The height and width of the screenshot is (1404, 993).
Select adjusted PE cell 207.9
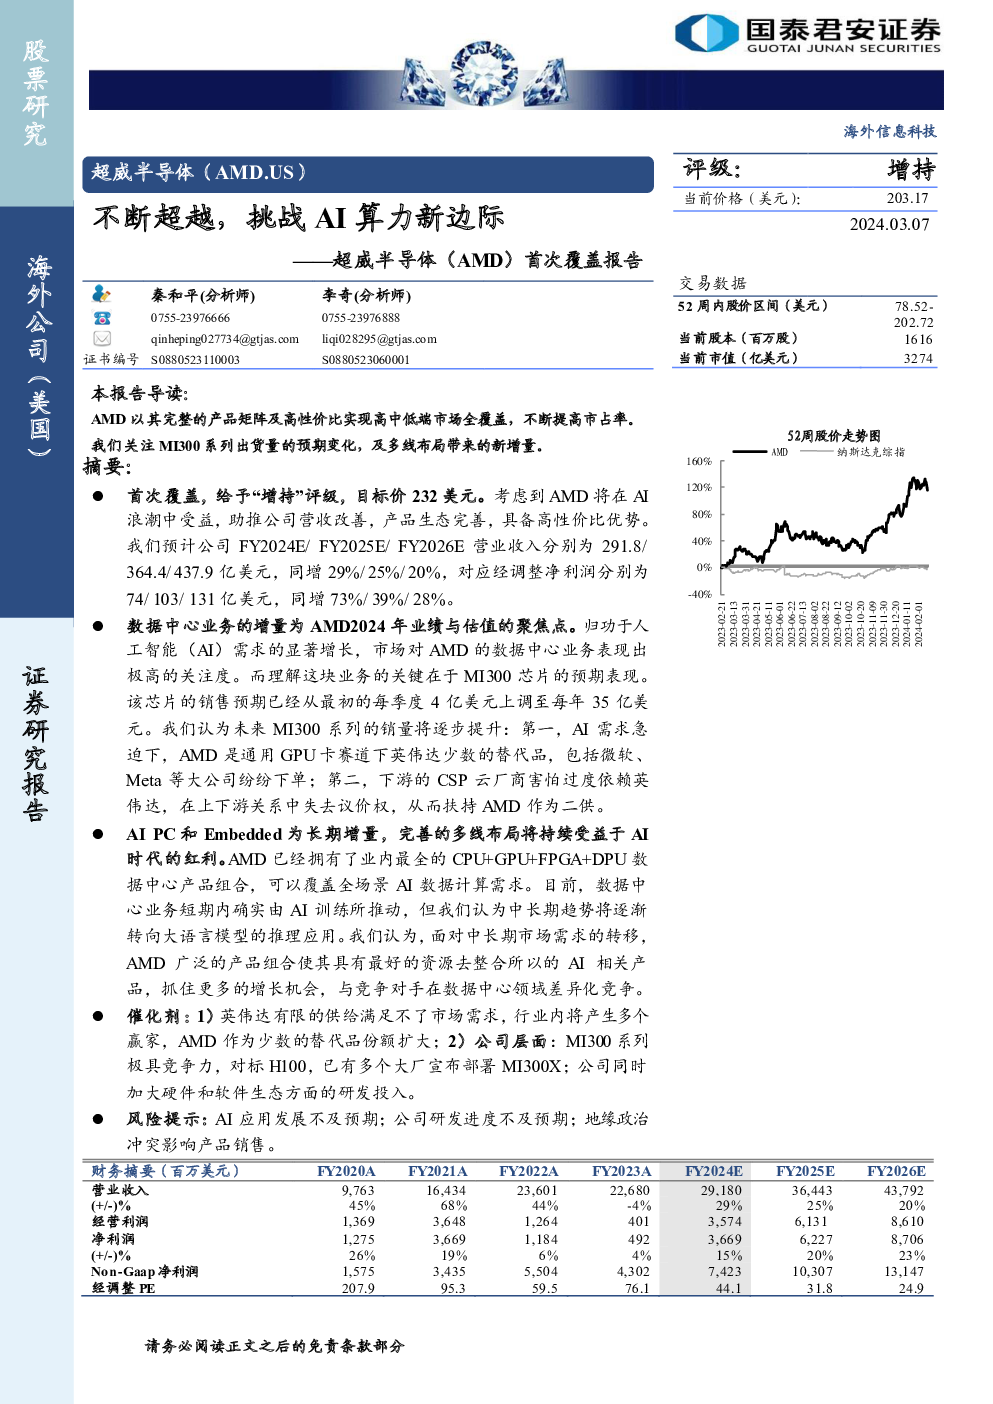click(x=358, y=1289)
